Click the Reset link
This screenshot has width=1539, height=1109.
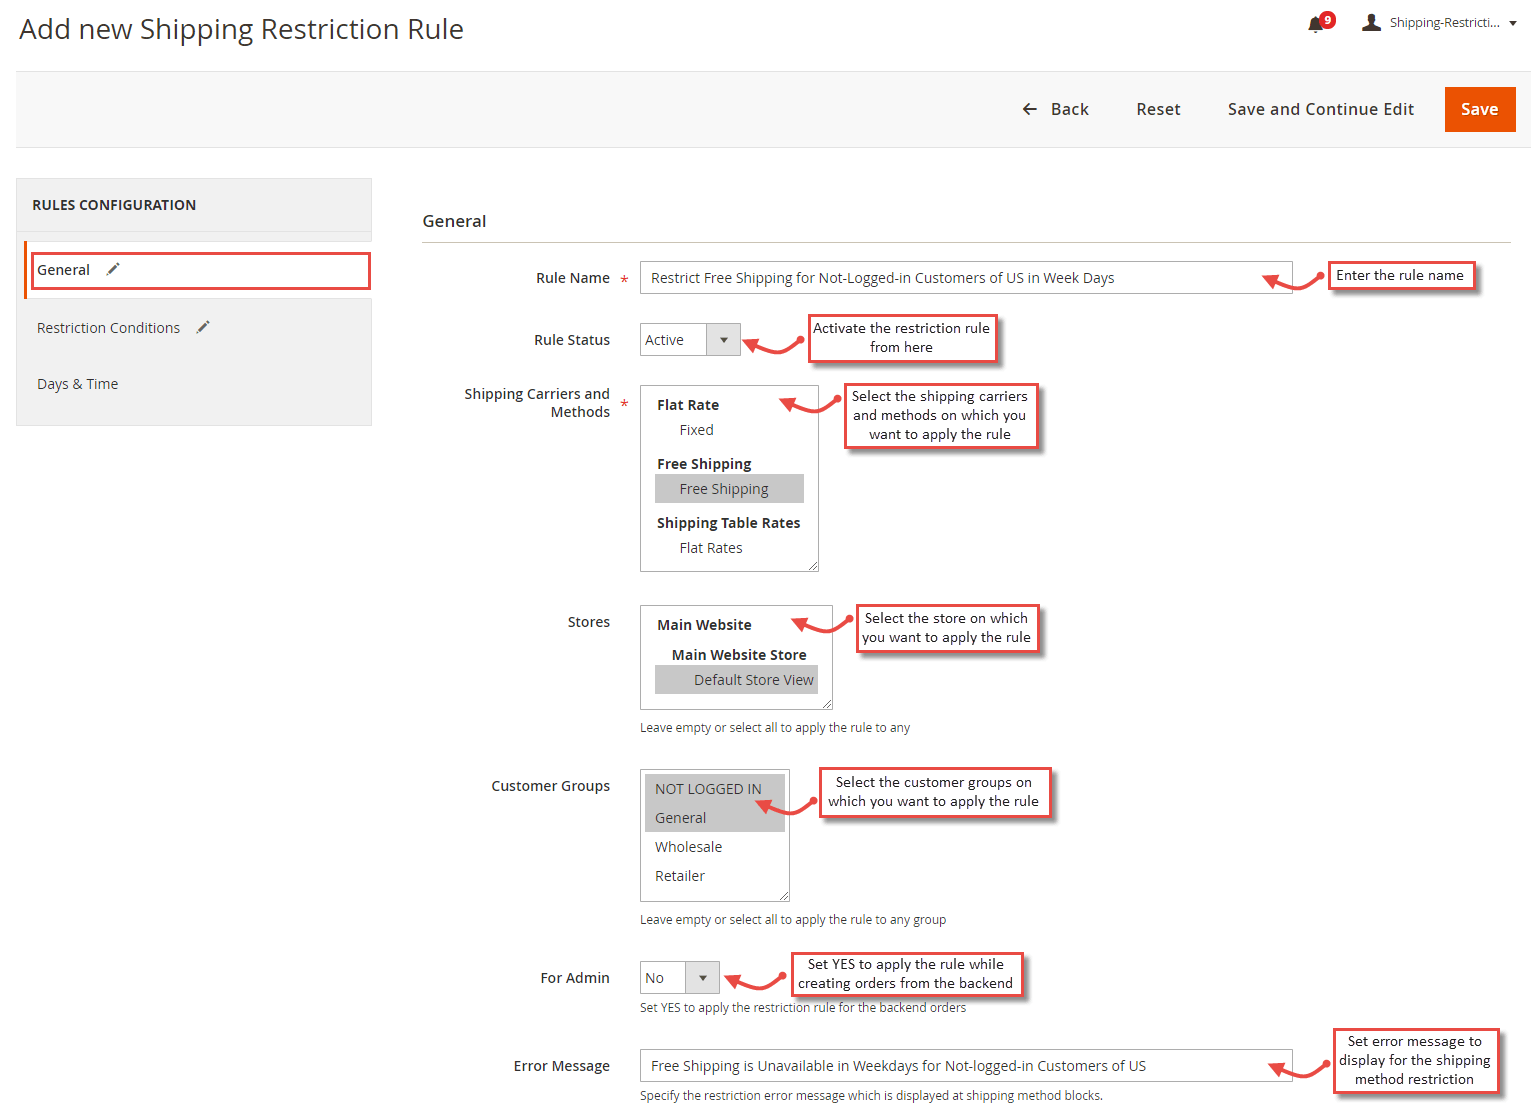click(x=1158, y=109)
